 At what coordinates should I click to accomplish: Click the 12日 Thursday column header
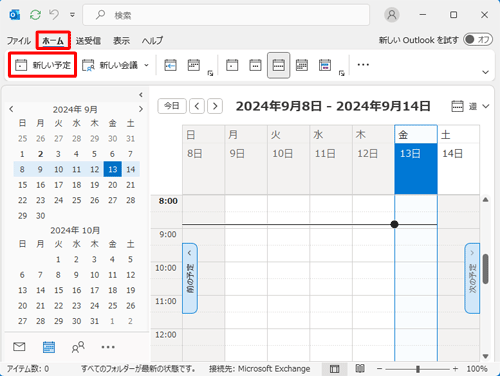tap(373, 160)
